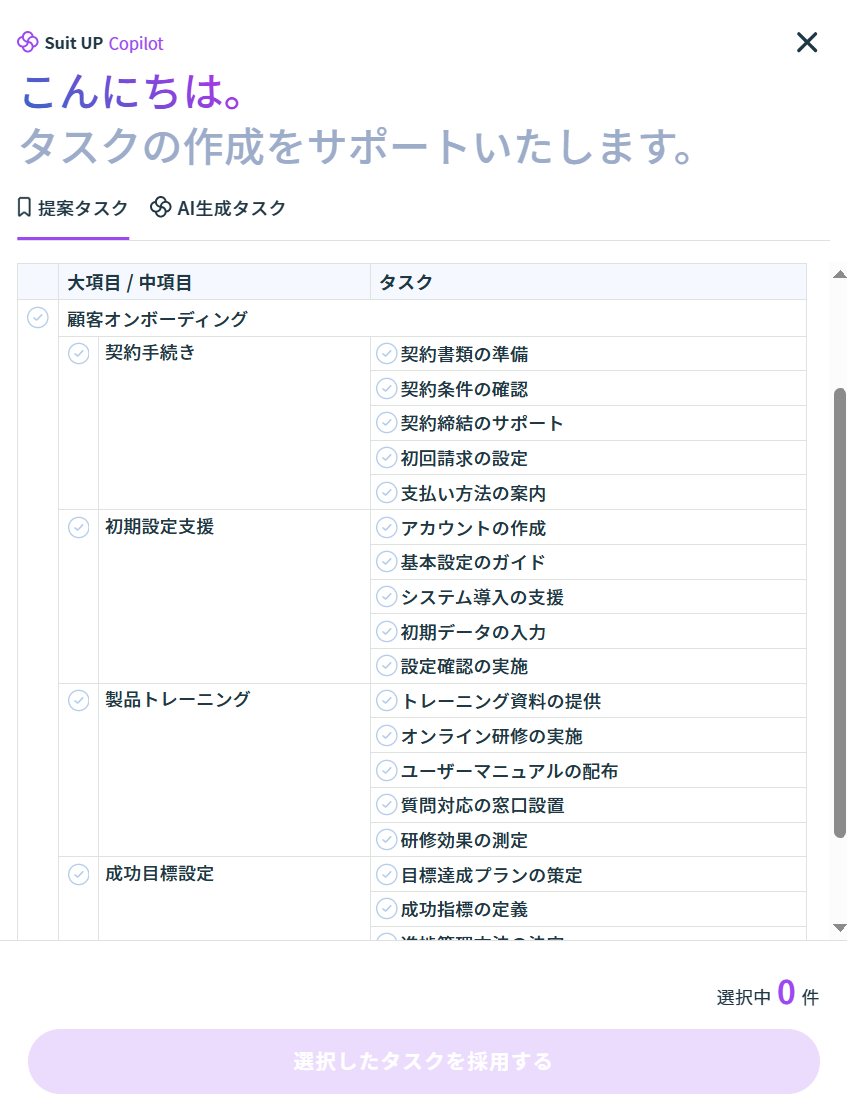Select the アカウントの作成 task
The image size is (847, 1119).
point(387,527)
